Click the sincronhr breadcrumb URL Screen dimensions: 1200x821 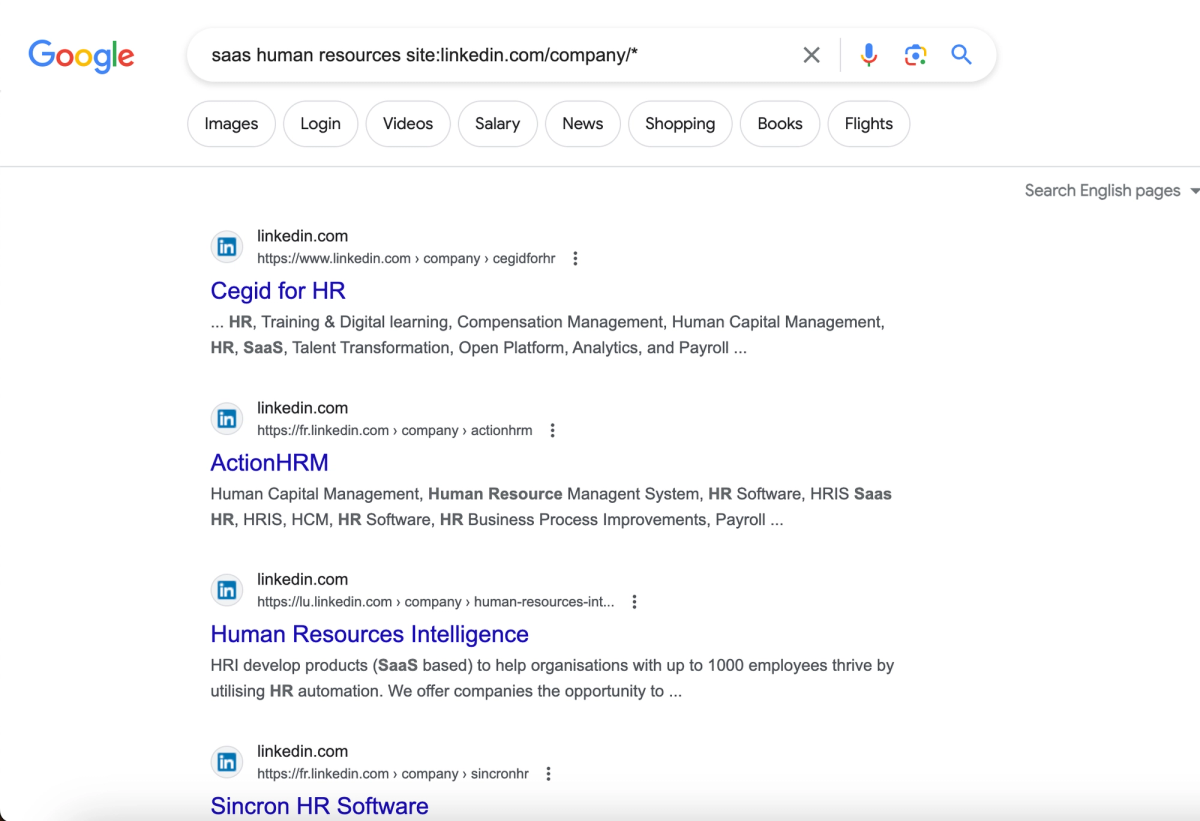(393, 774)
